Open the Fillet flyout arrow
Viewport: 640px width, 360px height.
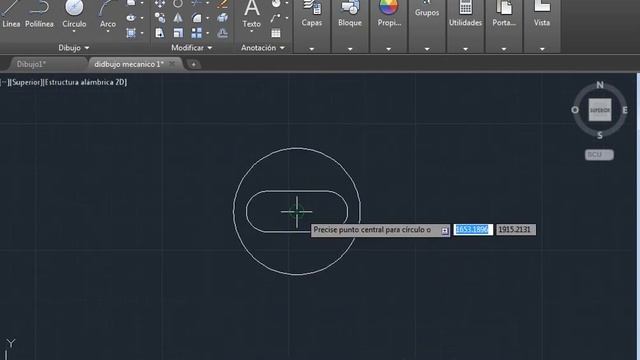[207, 18]
